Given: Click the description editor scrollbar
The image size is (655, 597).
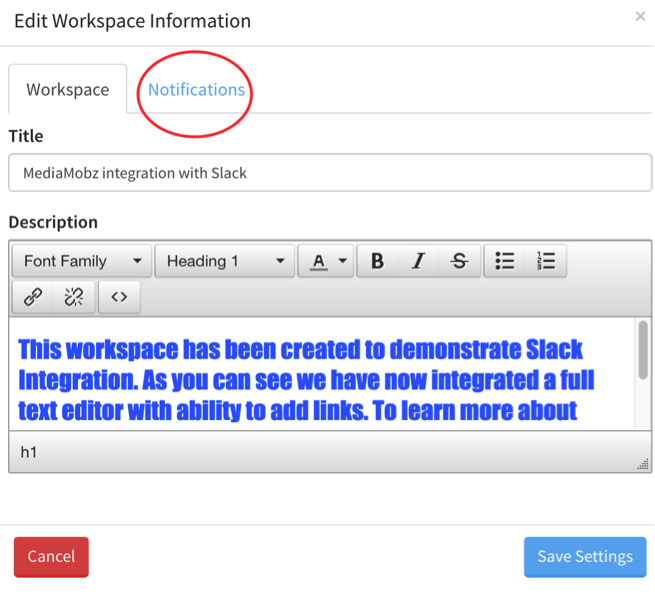Looking at the screenshot, I should point(643,350).
